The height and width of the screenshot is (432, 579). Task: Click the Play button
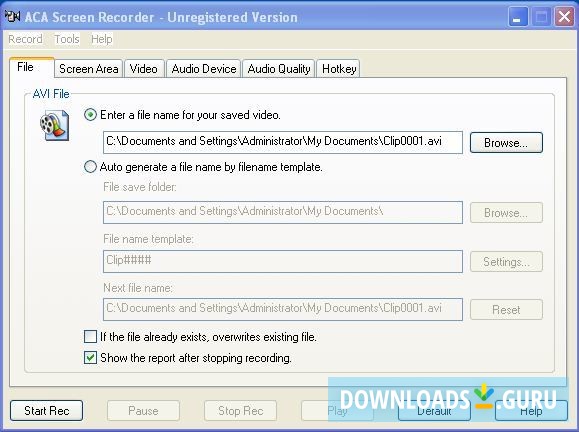337,411
